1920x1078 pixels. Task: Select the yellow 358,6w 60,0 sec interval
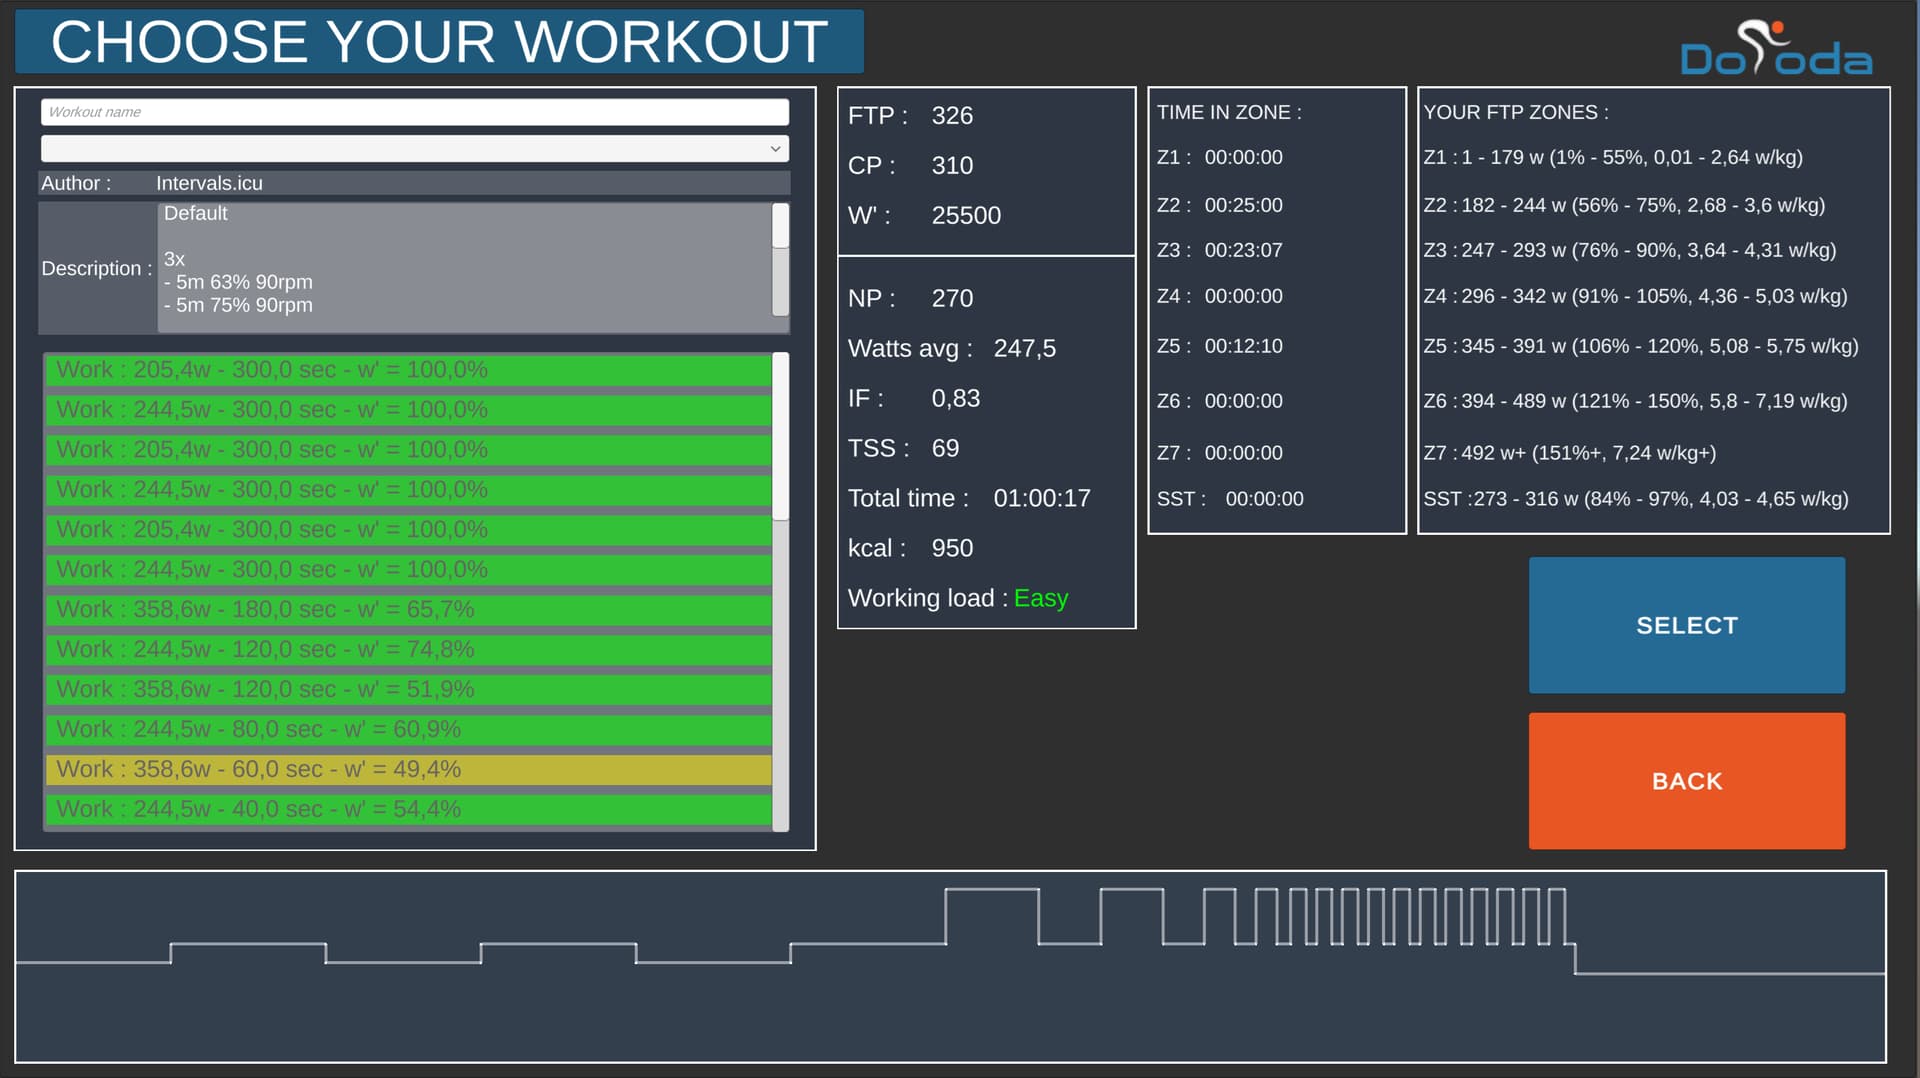point(408,770)
